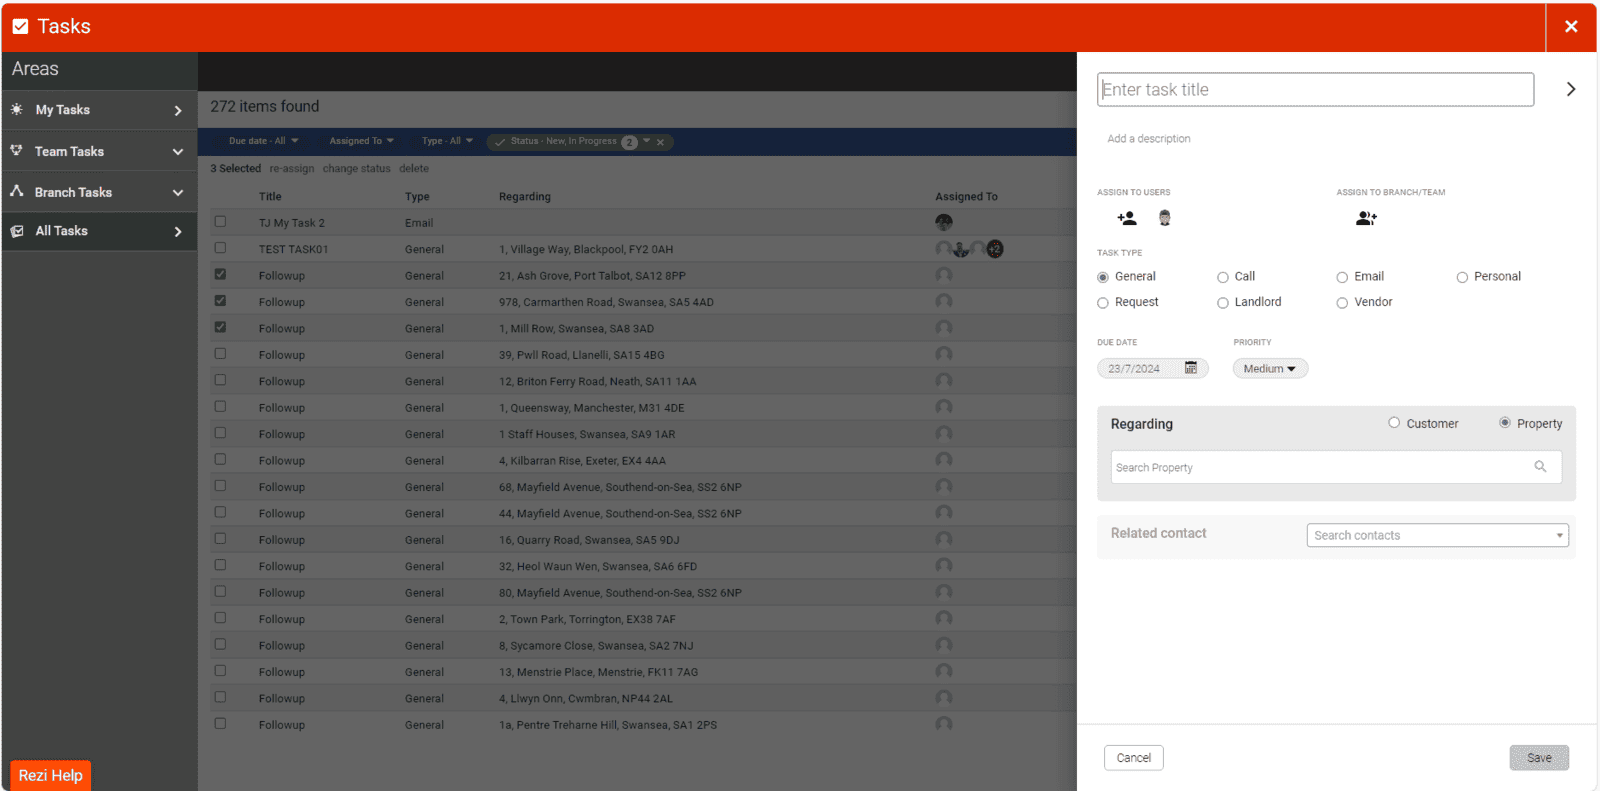Click assignee icon on 978, Carmarthen Road row
Screen dimensions: 1600x791
point(944,301)
